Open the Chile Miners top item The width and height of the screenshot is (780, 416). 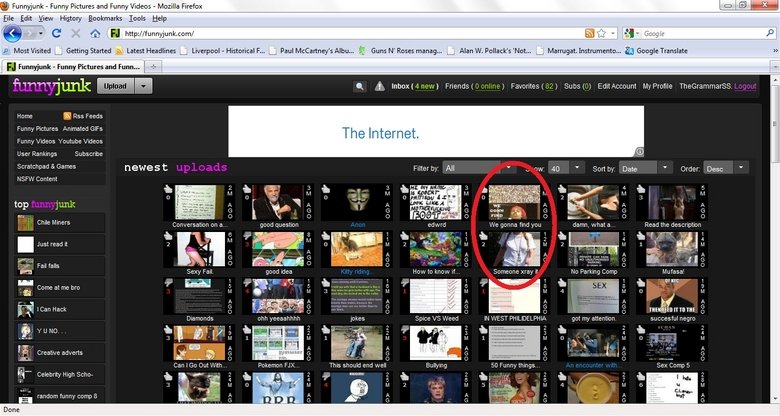52,222
